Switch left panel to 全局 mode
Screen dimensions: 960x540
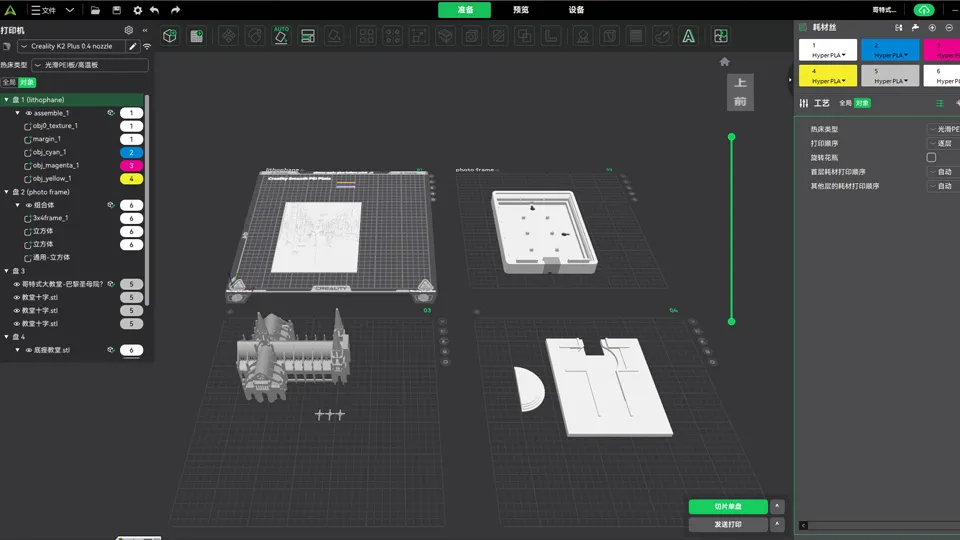tap(9, 82)
